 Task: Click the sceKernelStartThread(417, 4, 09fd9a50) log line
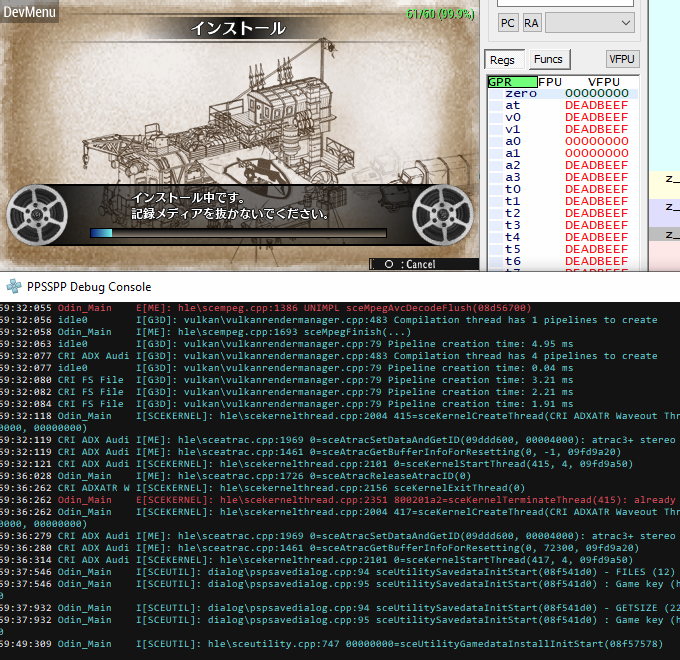(x=316, y=560)
